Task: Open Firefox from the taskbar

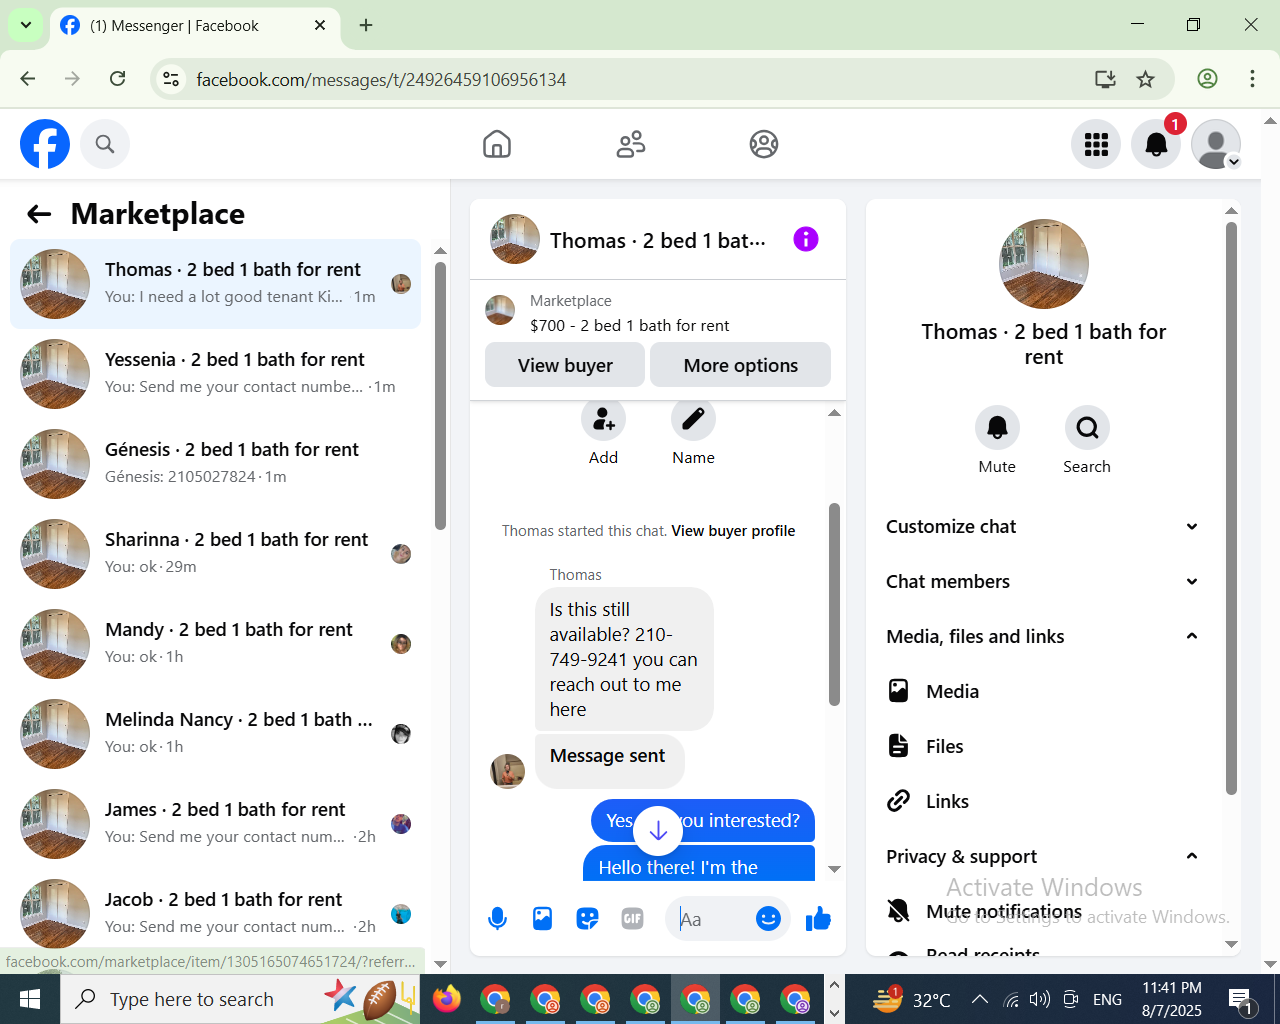Action: 447,999
